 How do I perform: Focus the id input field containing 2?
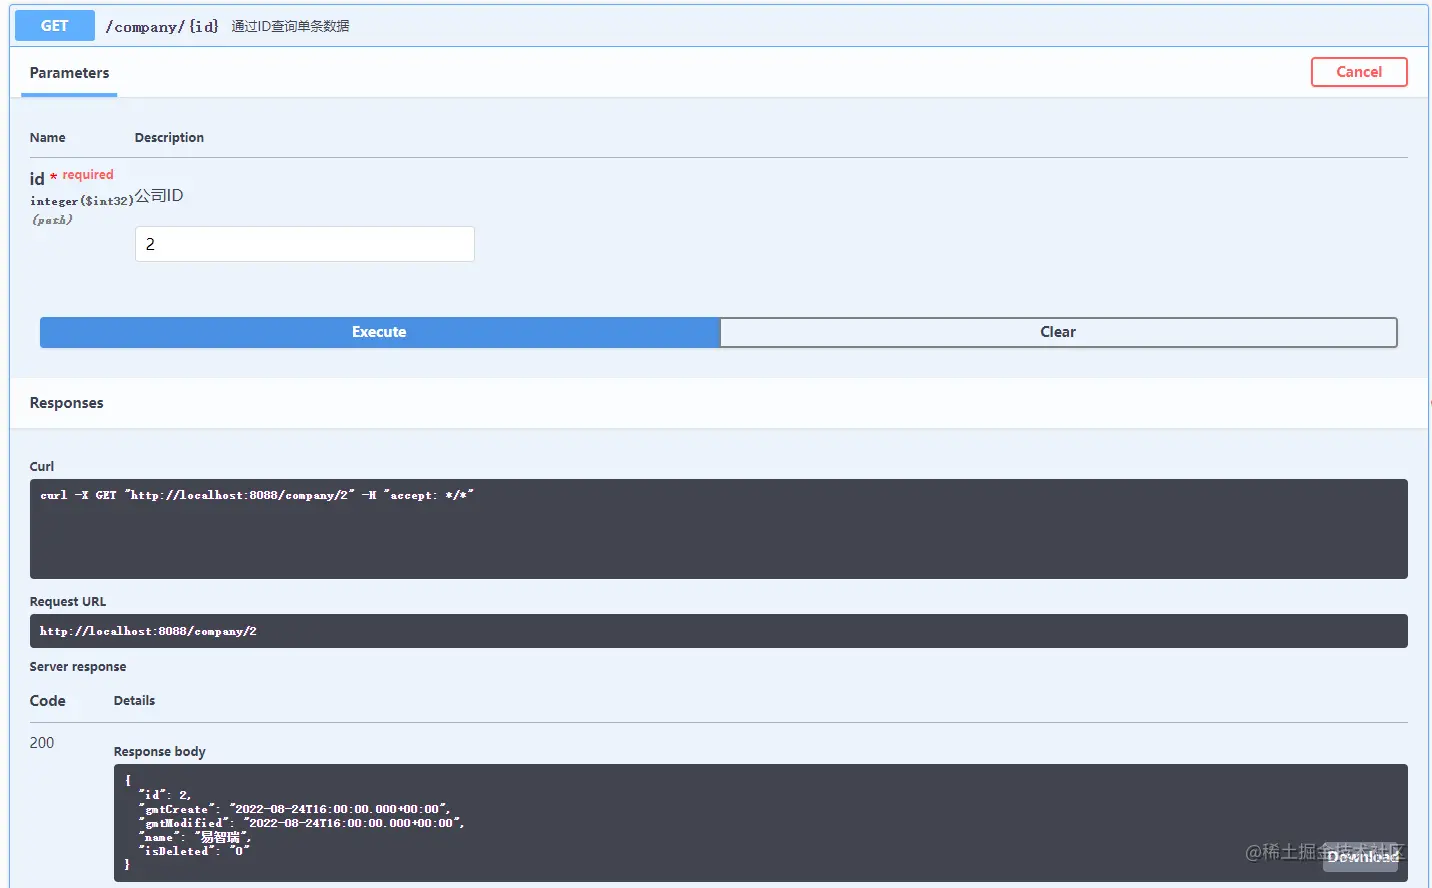coord(305,244)
